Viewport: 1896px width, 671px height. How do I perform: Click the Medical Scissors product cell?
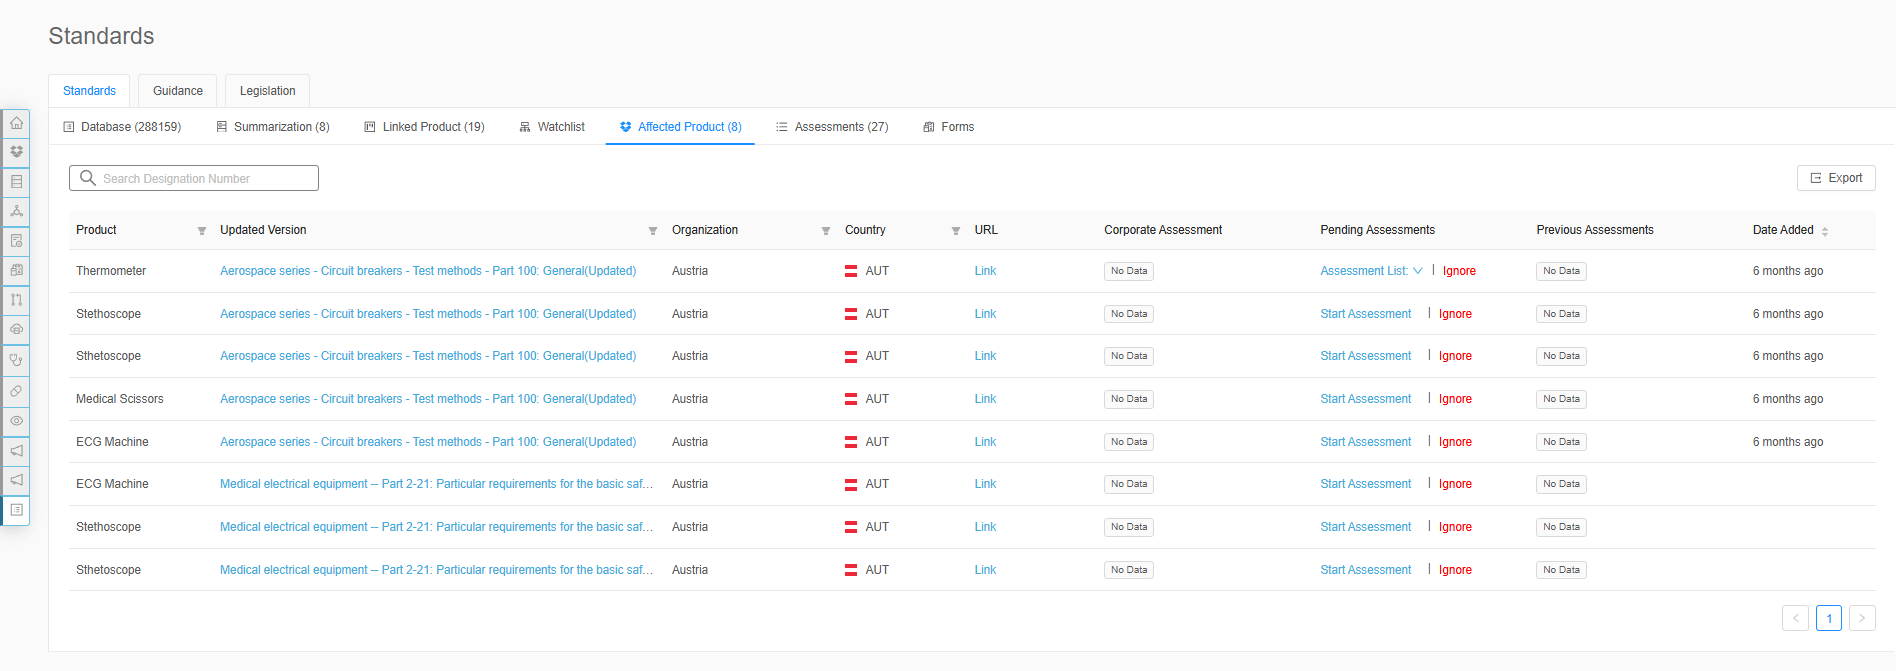[120, 399]
